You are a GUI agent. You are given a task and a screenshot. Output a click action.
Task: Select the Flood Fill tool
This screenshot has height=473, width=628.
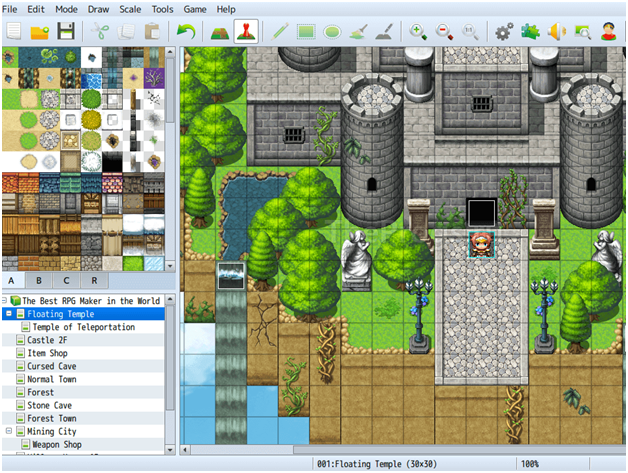[x=358, y=32]
